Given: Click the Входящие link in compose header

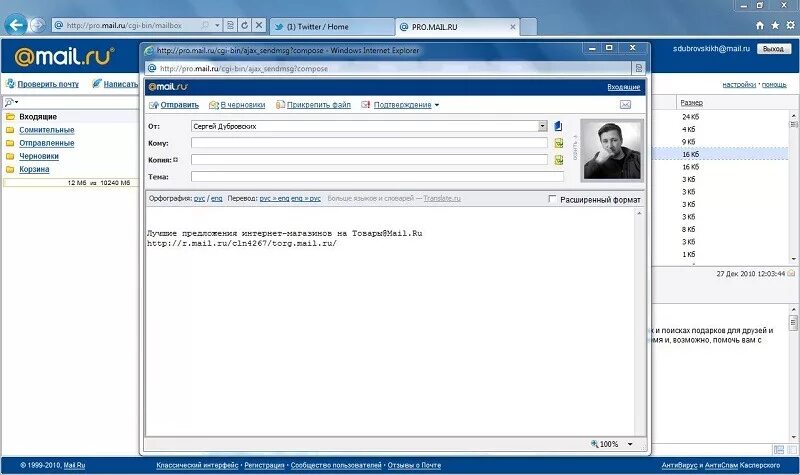Looking at the screenshot, I should [x=623, y=87].
